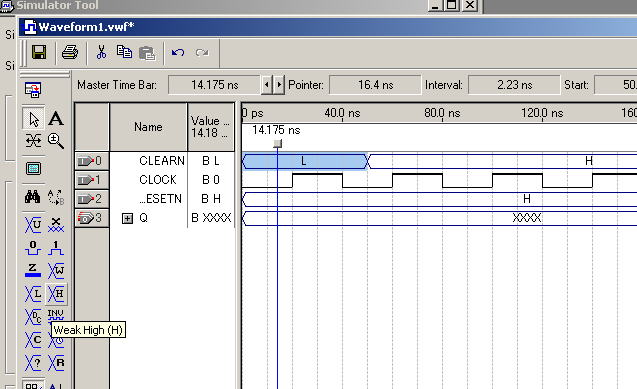Viewport: 637px width, 389px height.
Task: Select the CLEARN signal row
Action: pyautogui.click(x=162, y=161)
